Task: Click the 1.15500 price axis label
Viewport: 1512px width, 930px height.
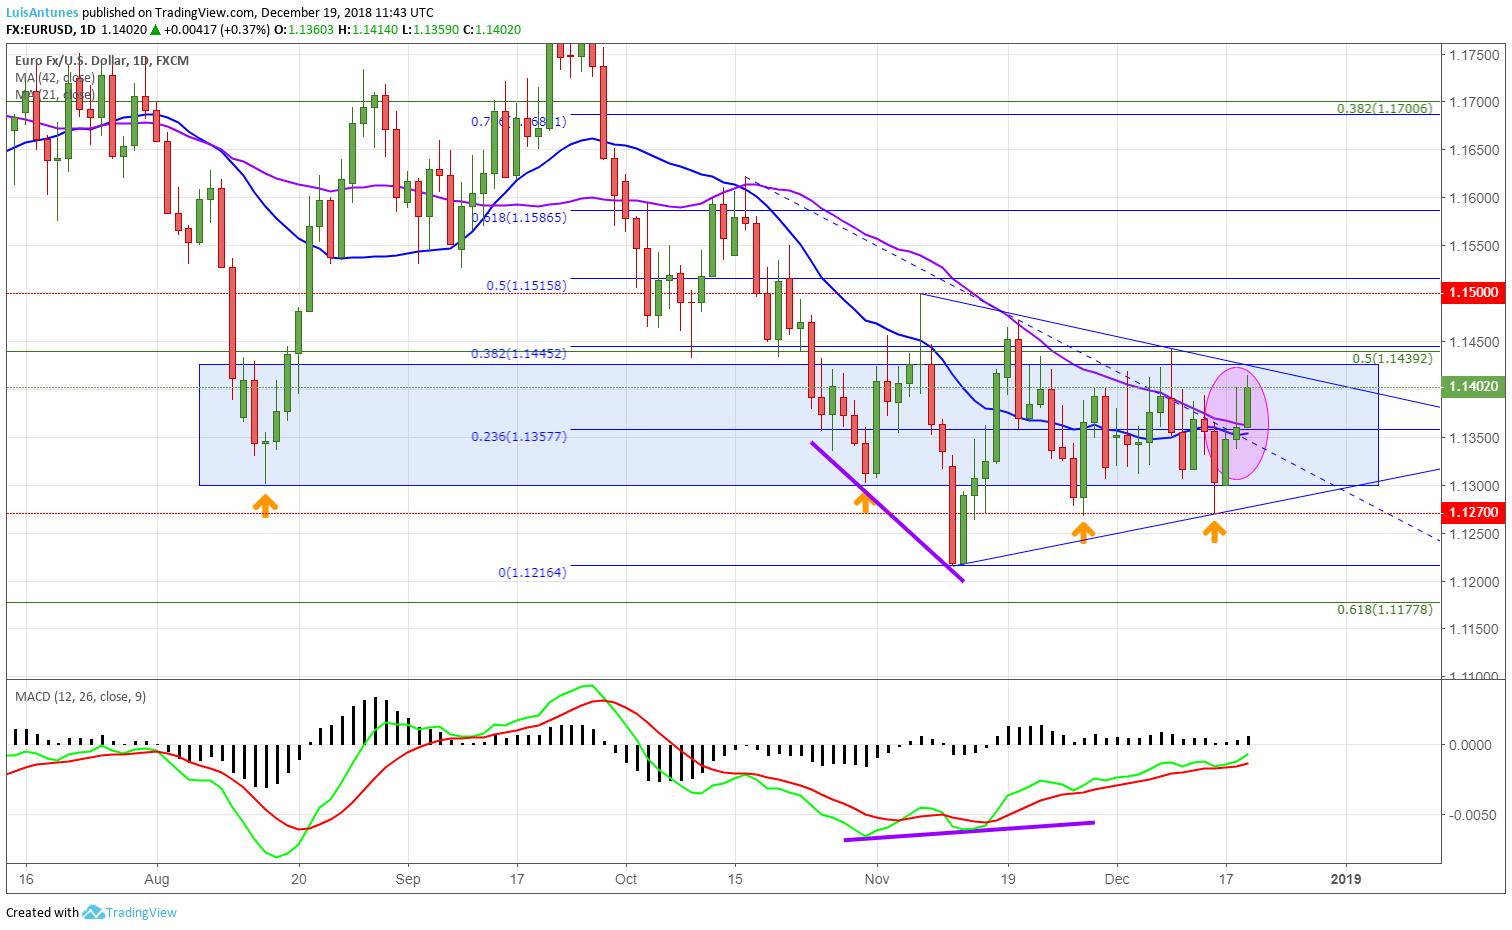Action: 1474,246
